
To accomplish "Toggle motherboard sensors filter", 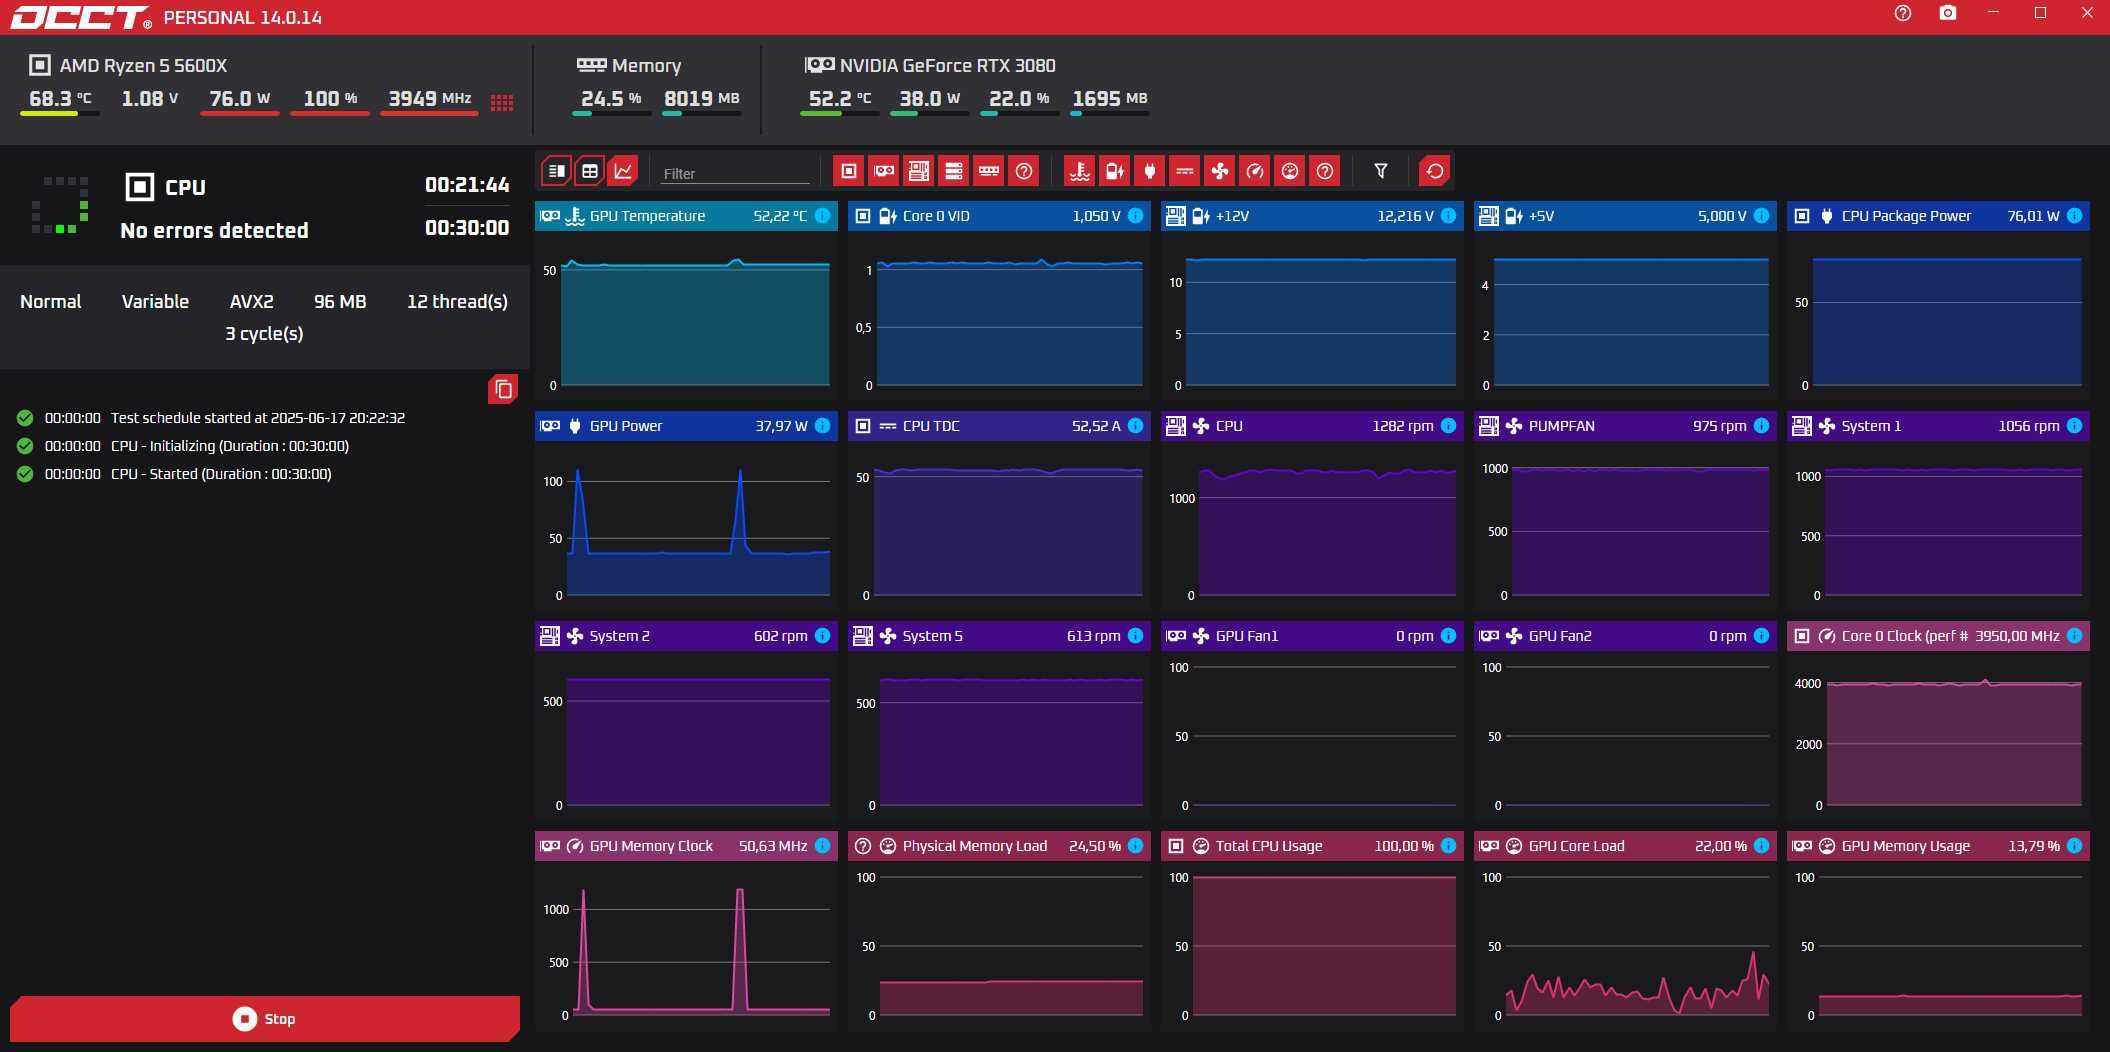I will tap(918, 171).
